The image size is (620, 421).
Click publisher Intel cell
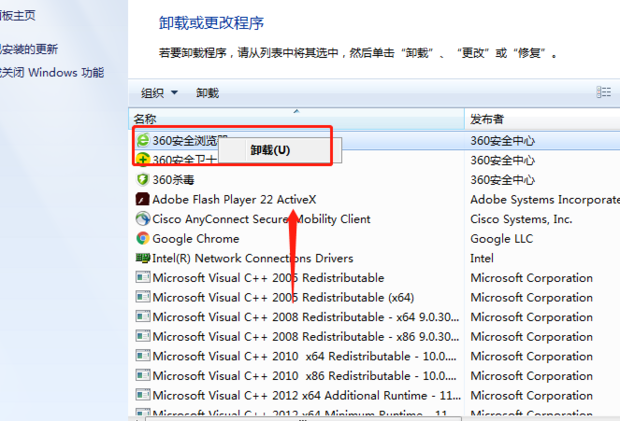tap(482, 258)
